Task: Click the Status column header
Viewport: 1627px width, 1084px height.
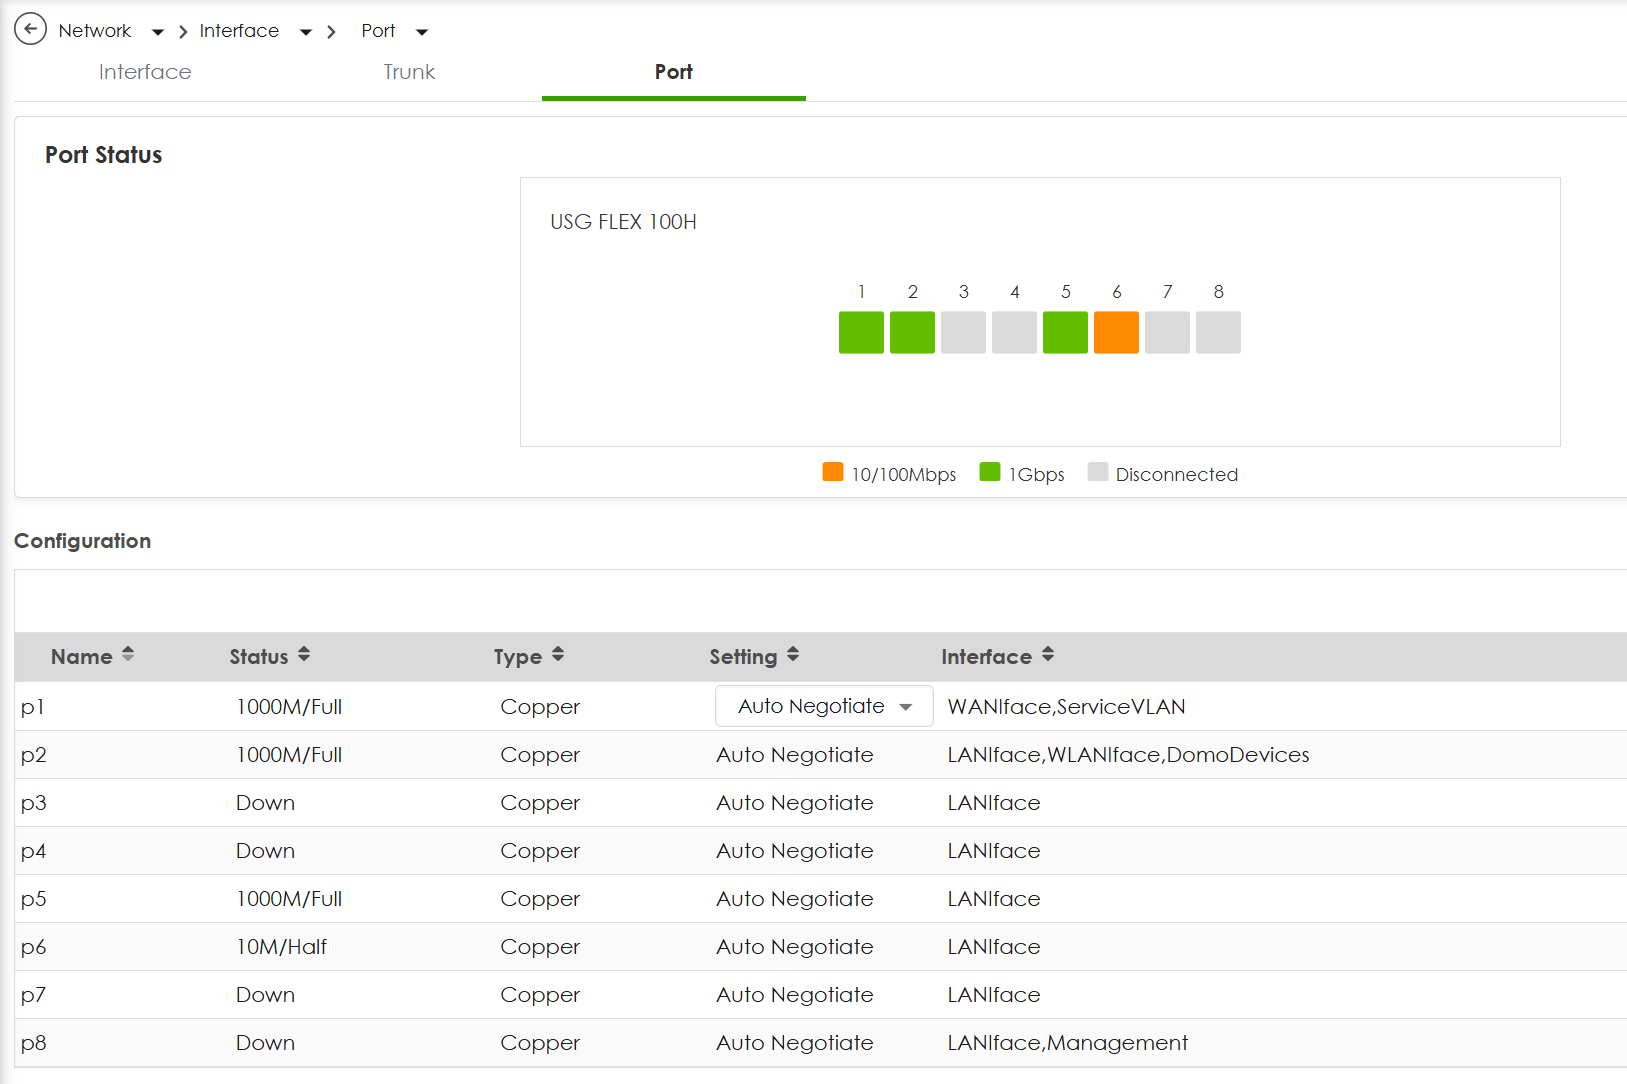Action: coord(259,657)
